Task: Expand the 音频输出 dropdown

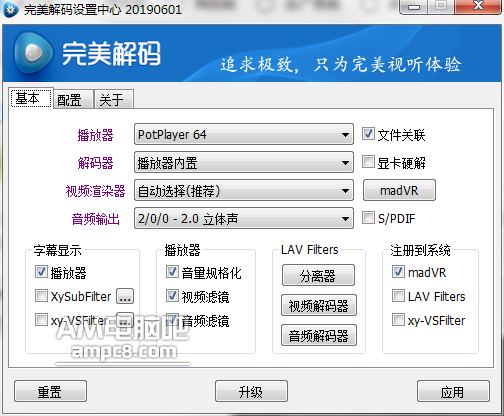Action: [244, 218]
